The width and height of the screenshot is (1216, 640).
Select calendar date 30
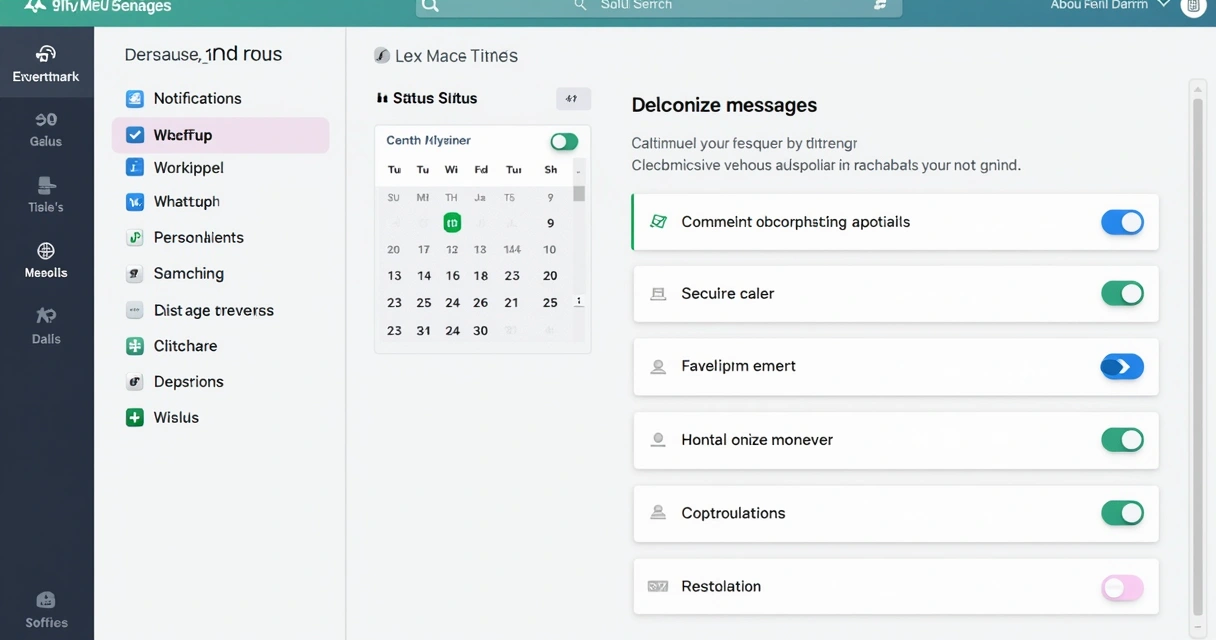(x=480, y=331)
